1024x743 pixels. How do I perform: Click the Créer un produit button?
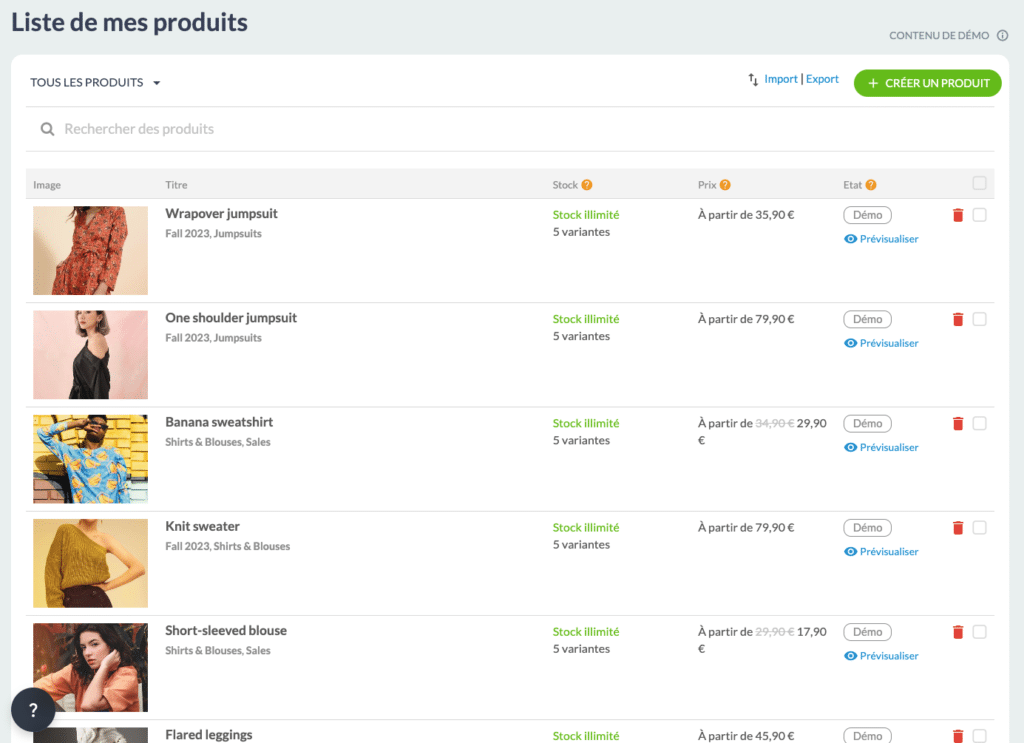(x=927, y=83)
